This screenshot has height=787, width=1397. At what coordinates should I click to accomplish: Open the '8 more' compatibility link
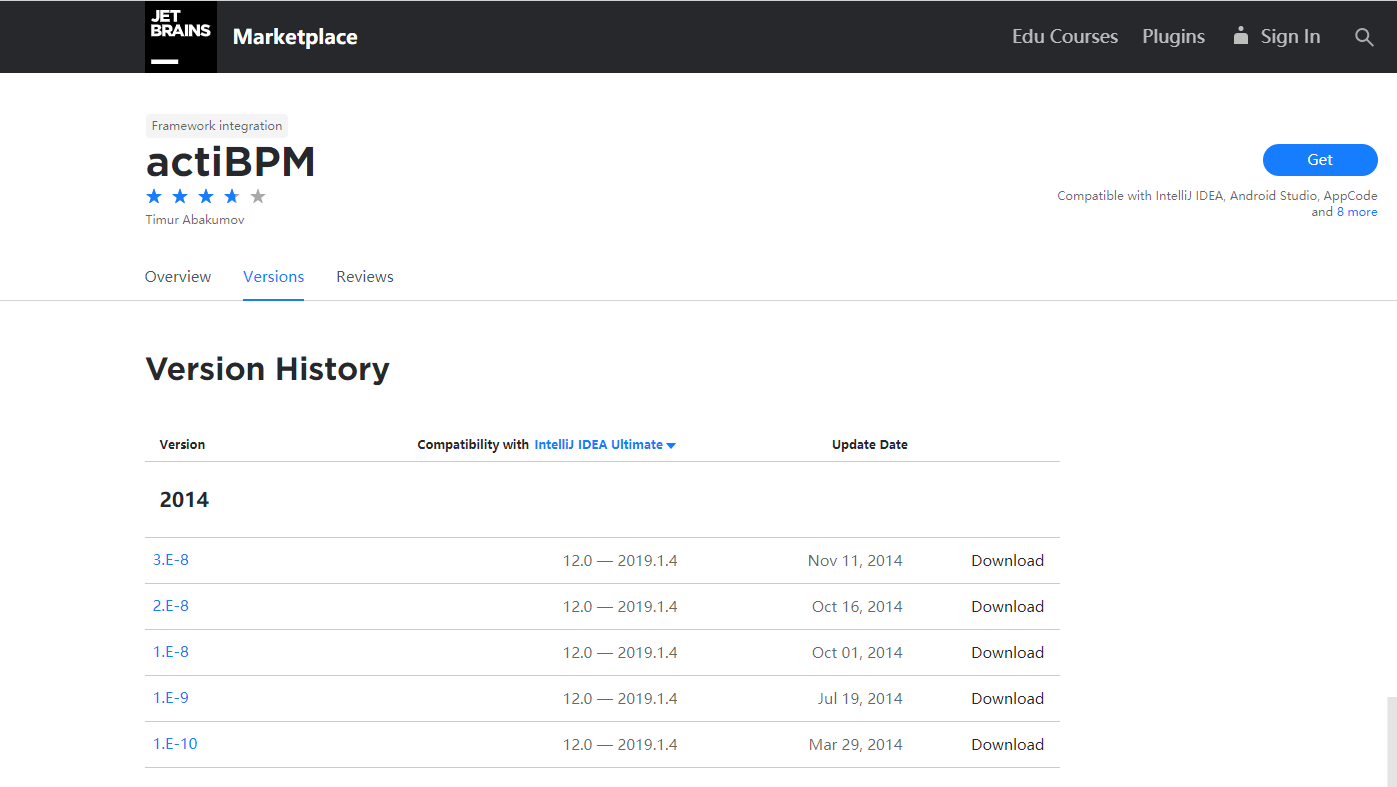[x=1357, y=211]
